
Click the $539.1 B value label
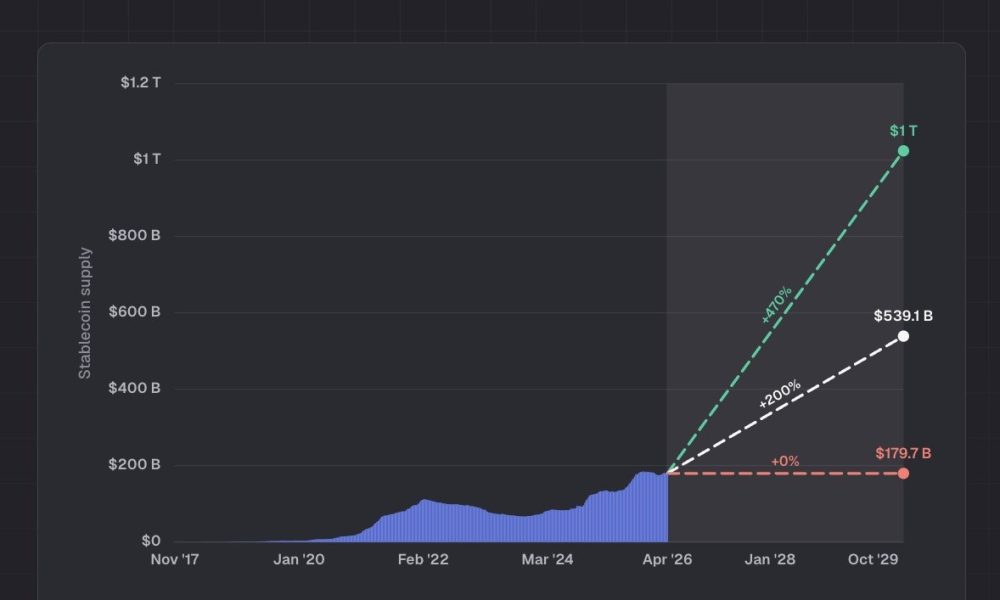pos(902,317)
